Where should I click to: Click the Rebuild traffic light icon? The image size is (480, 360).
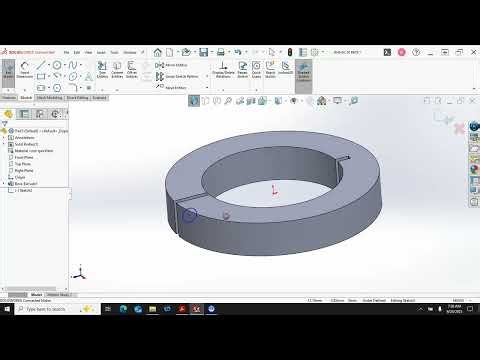click(290, 52)
